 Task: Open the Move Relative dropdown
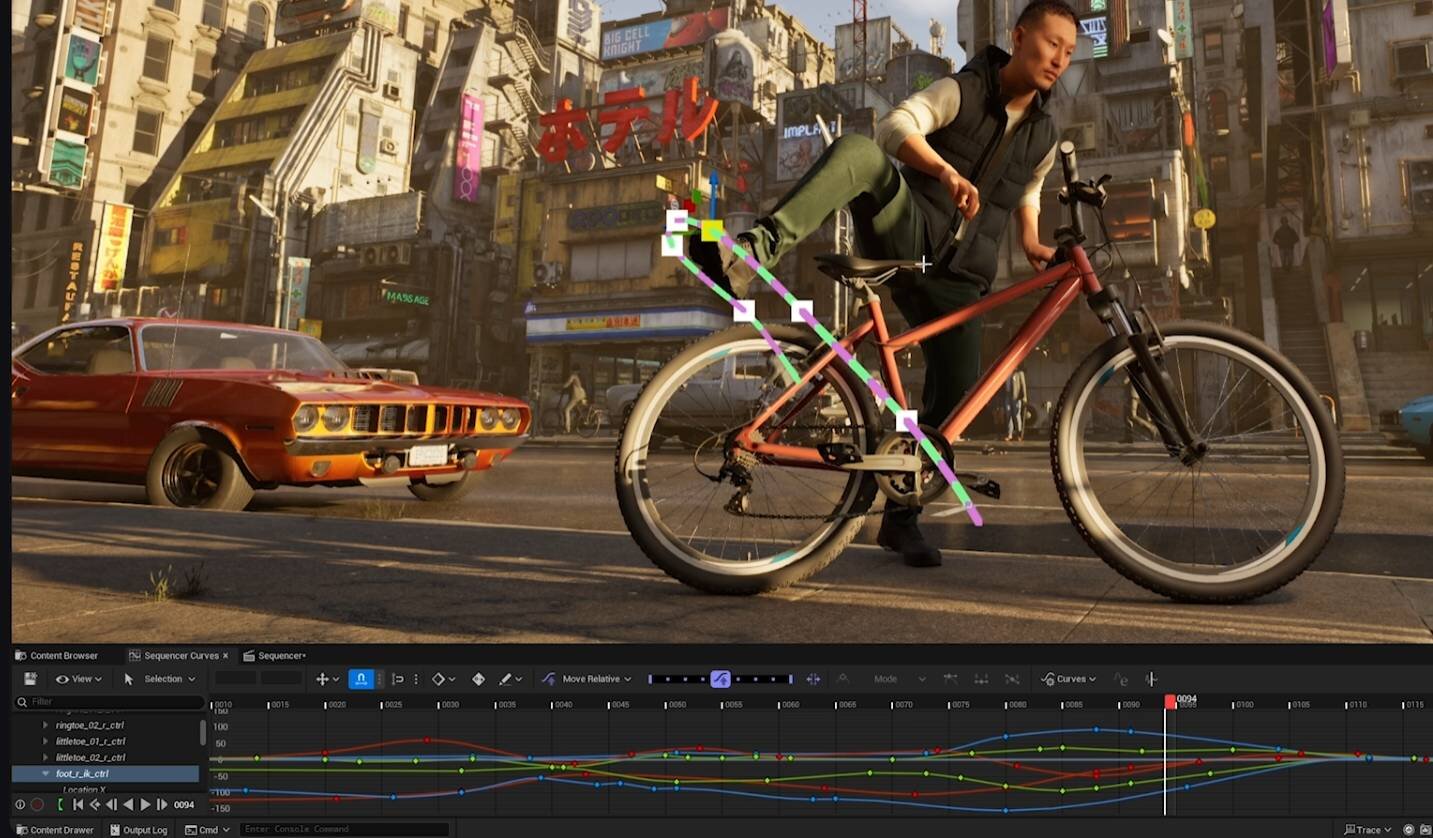[x=627, y=679]
